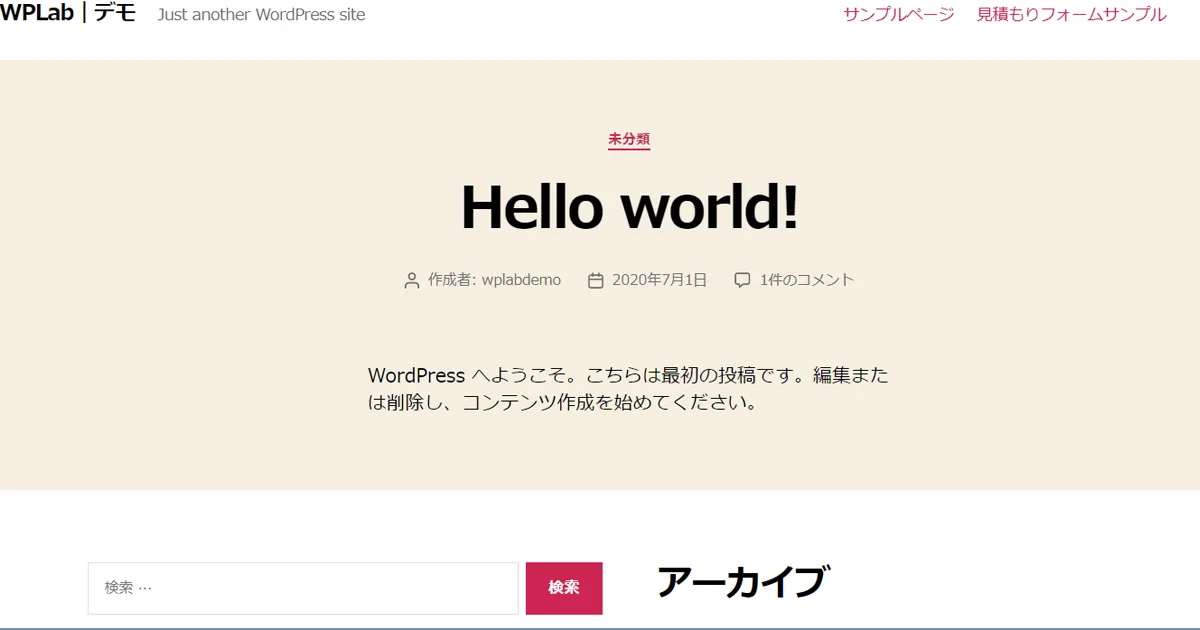The width and height of the screenshot is (1200, 630).
Task: Open the post dated 2020年7月1日
Action: point(659,280)
